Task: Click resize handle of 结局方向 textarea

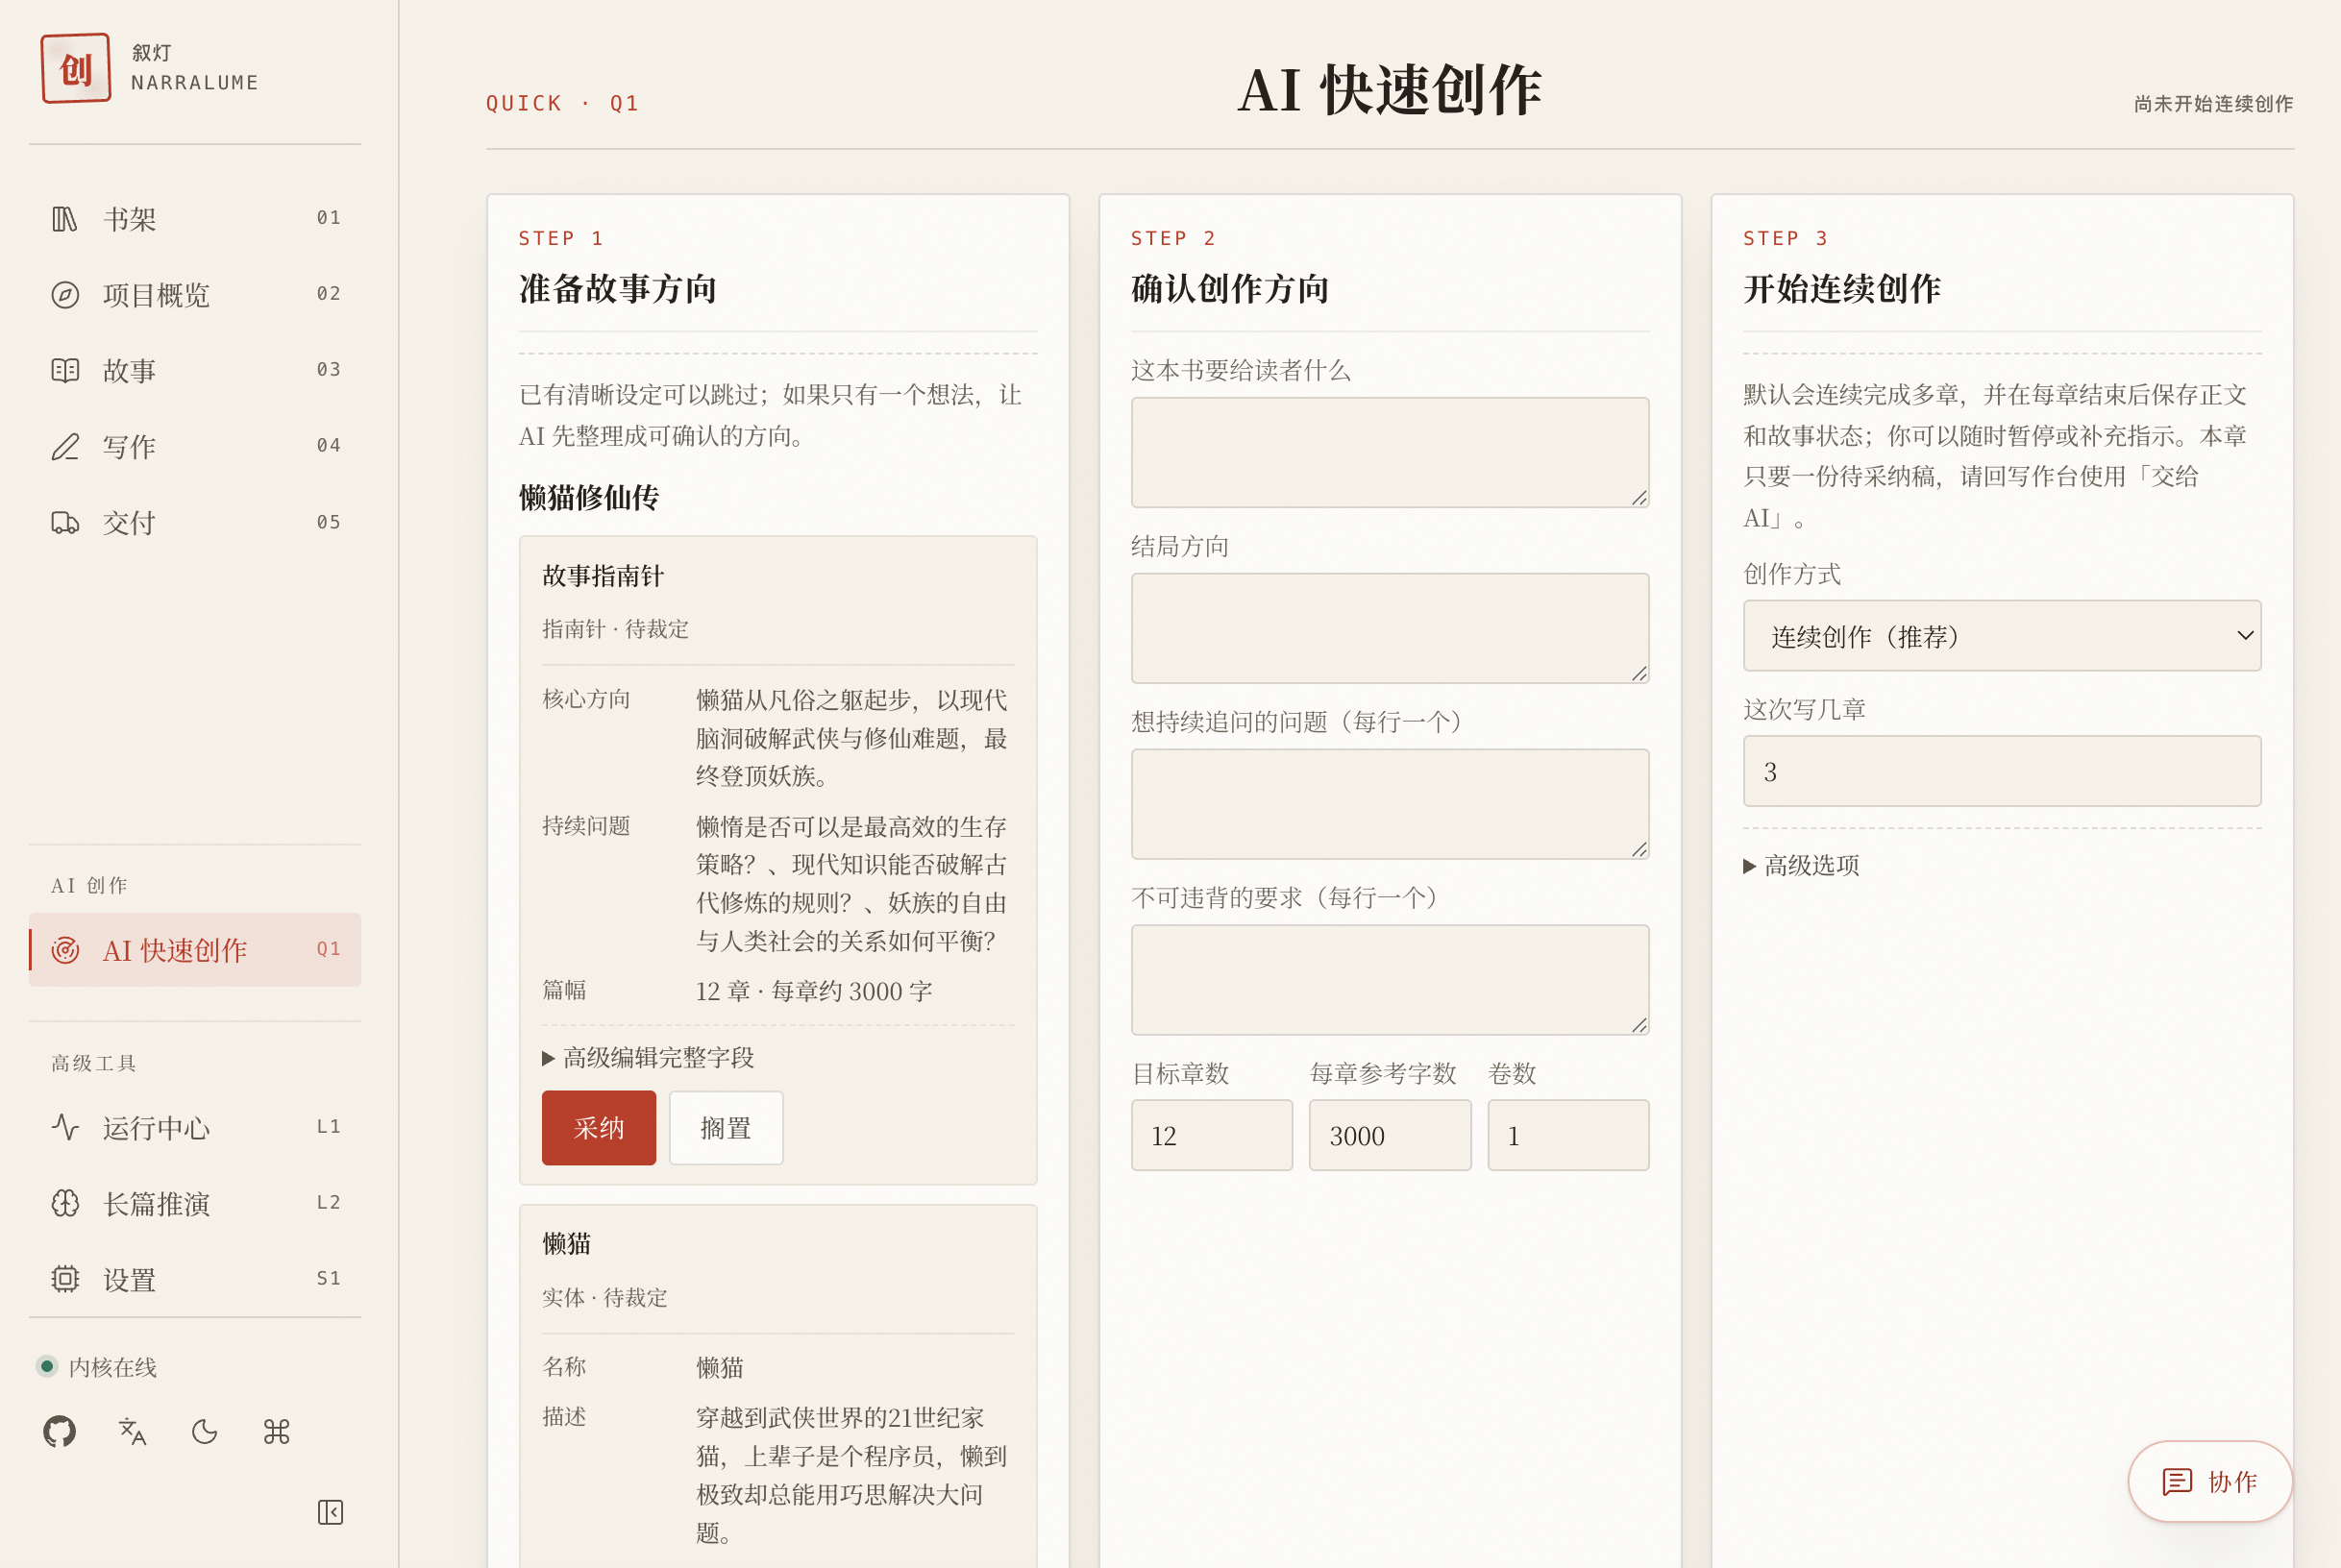Action: [x=1639, y=673]
